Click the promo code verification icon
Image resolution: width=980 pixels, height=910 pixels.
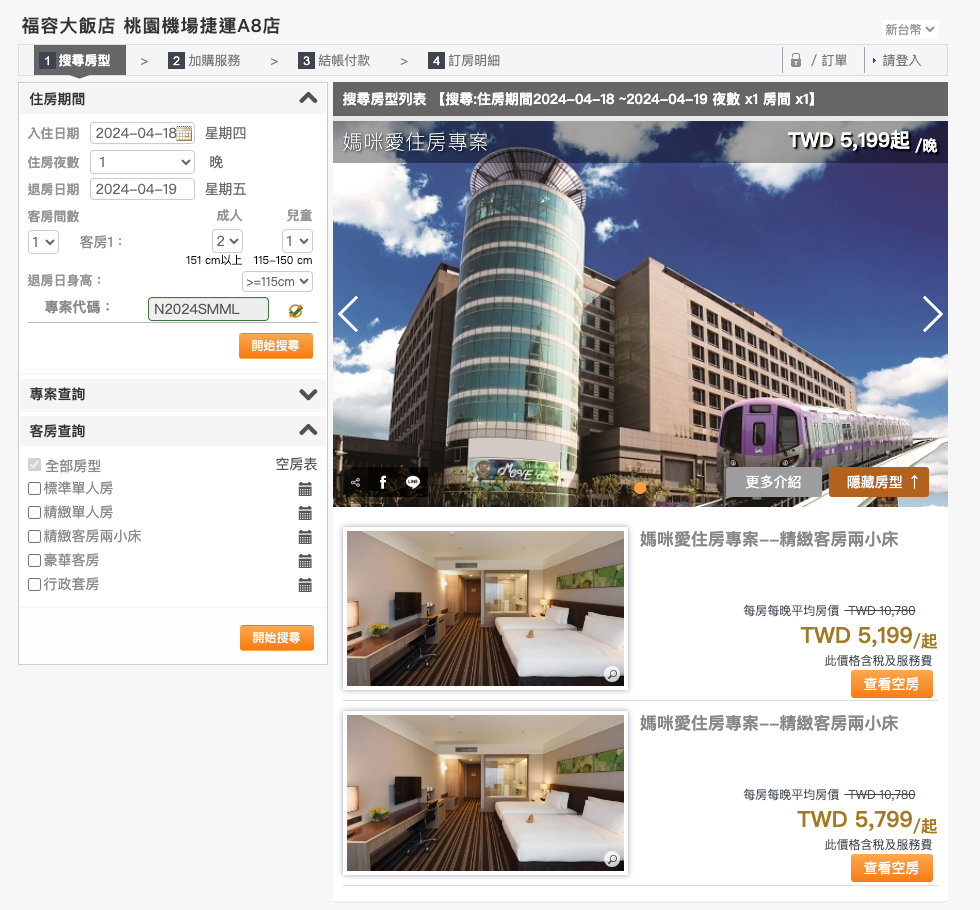point(296,310)
